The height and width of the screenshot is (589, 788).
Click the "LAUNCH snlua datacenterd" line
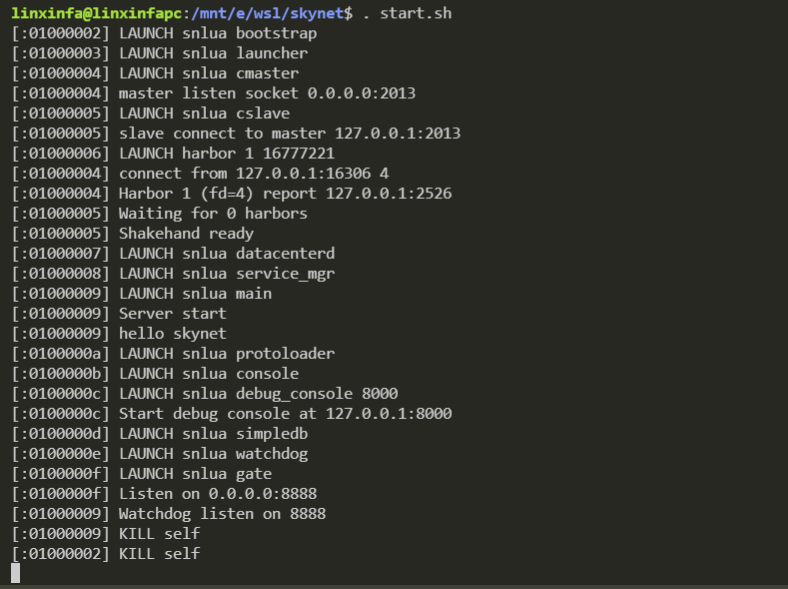pyautogui.click(x=226, y=253)
